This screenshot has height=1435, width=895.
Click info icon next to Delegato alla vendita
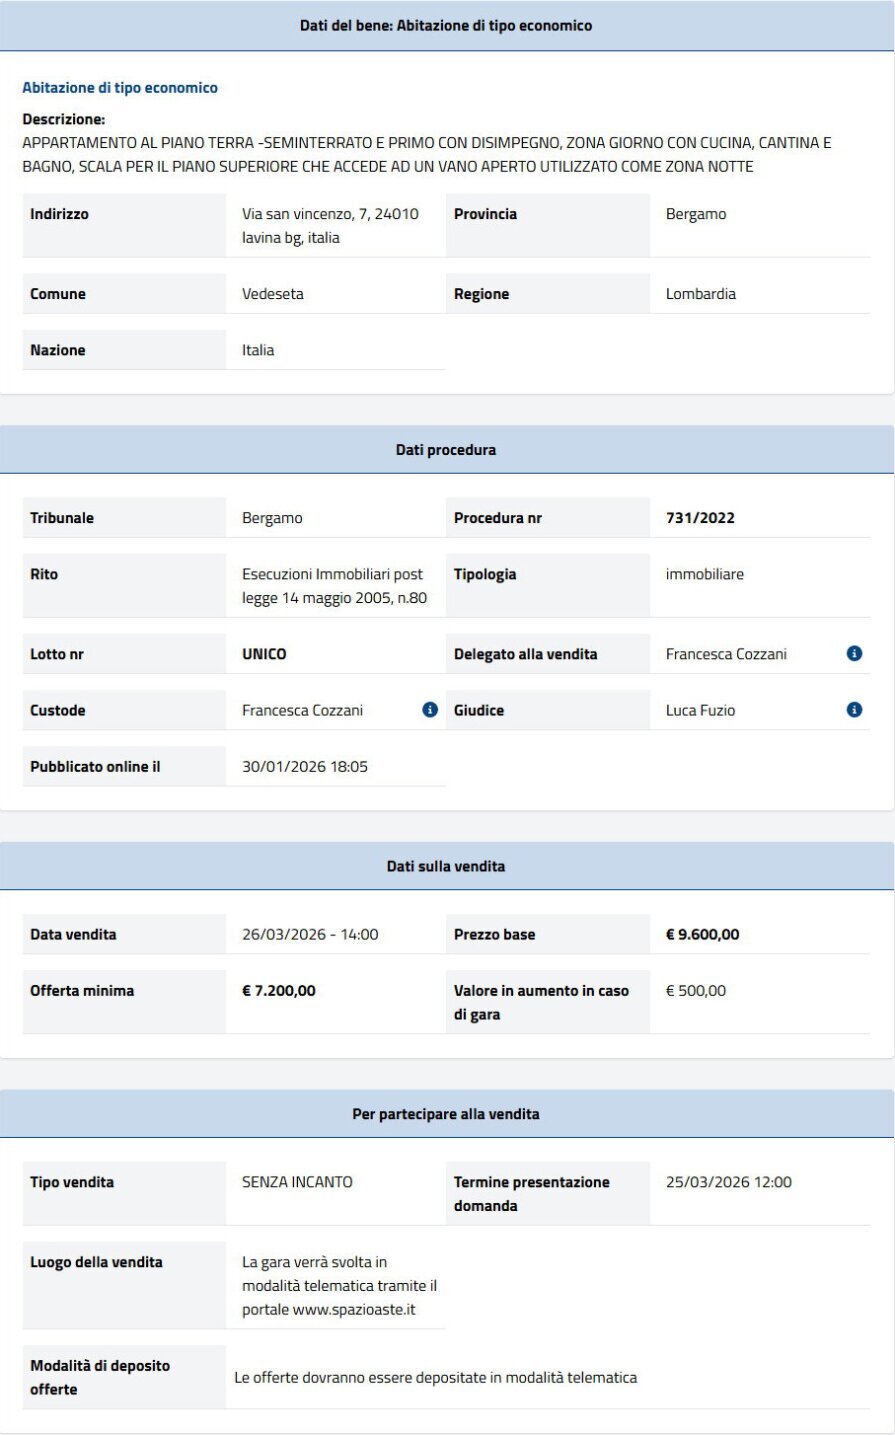(854, 653)
